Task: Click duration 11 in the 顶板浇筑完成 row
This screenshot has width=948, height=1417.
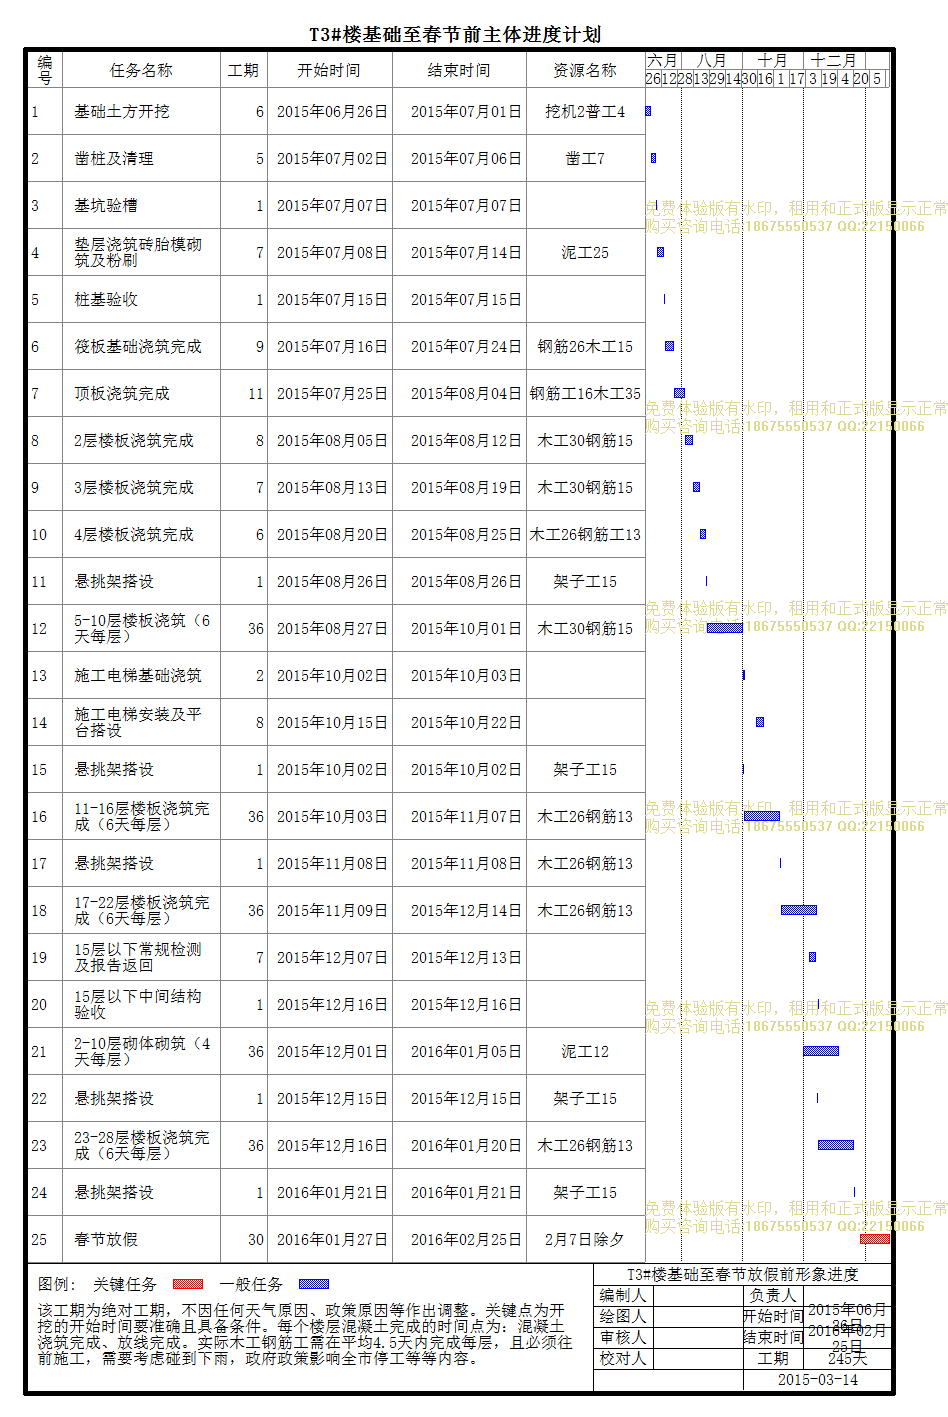Action: coord(256,394)
